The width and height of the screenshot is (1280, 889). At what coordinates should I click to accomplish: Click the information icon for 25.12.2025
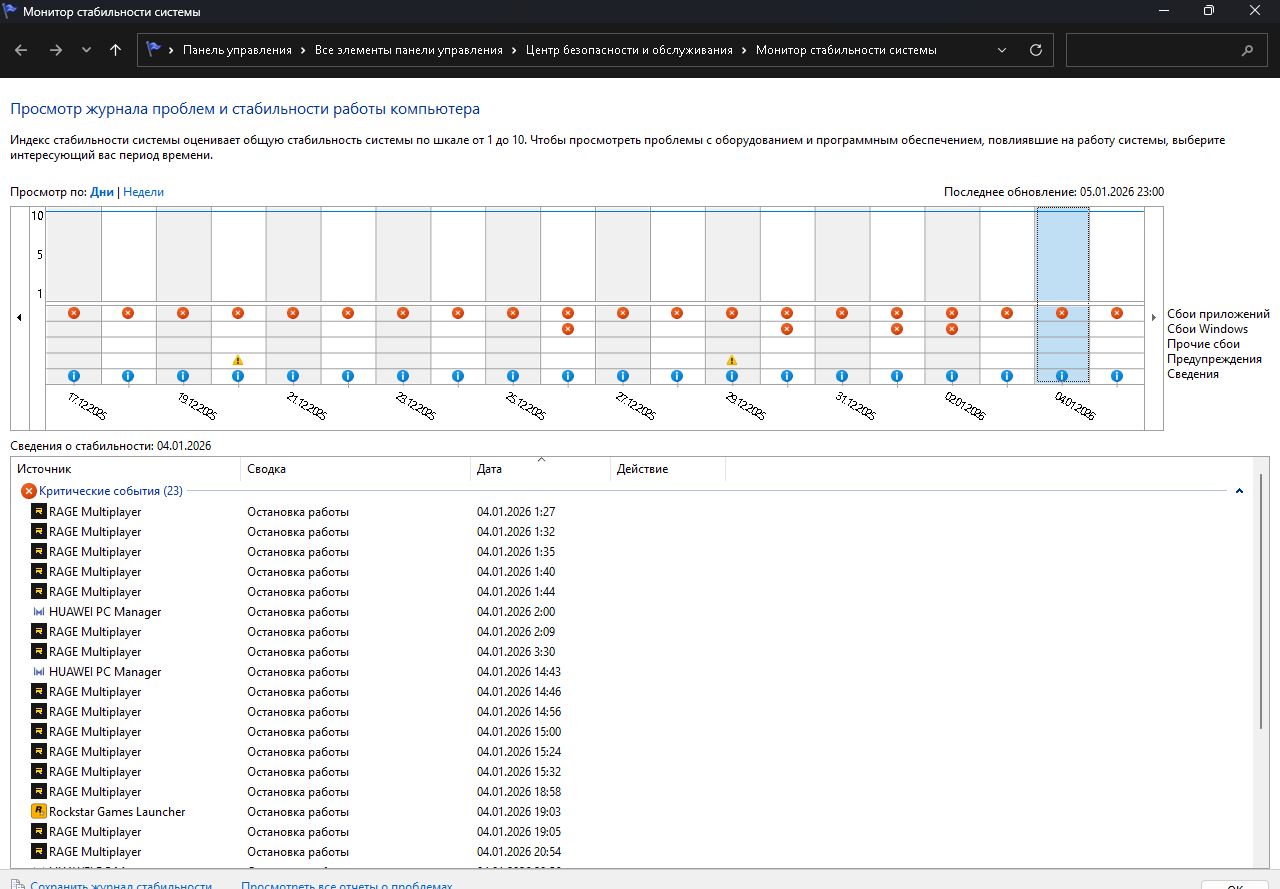pos(513,376)
